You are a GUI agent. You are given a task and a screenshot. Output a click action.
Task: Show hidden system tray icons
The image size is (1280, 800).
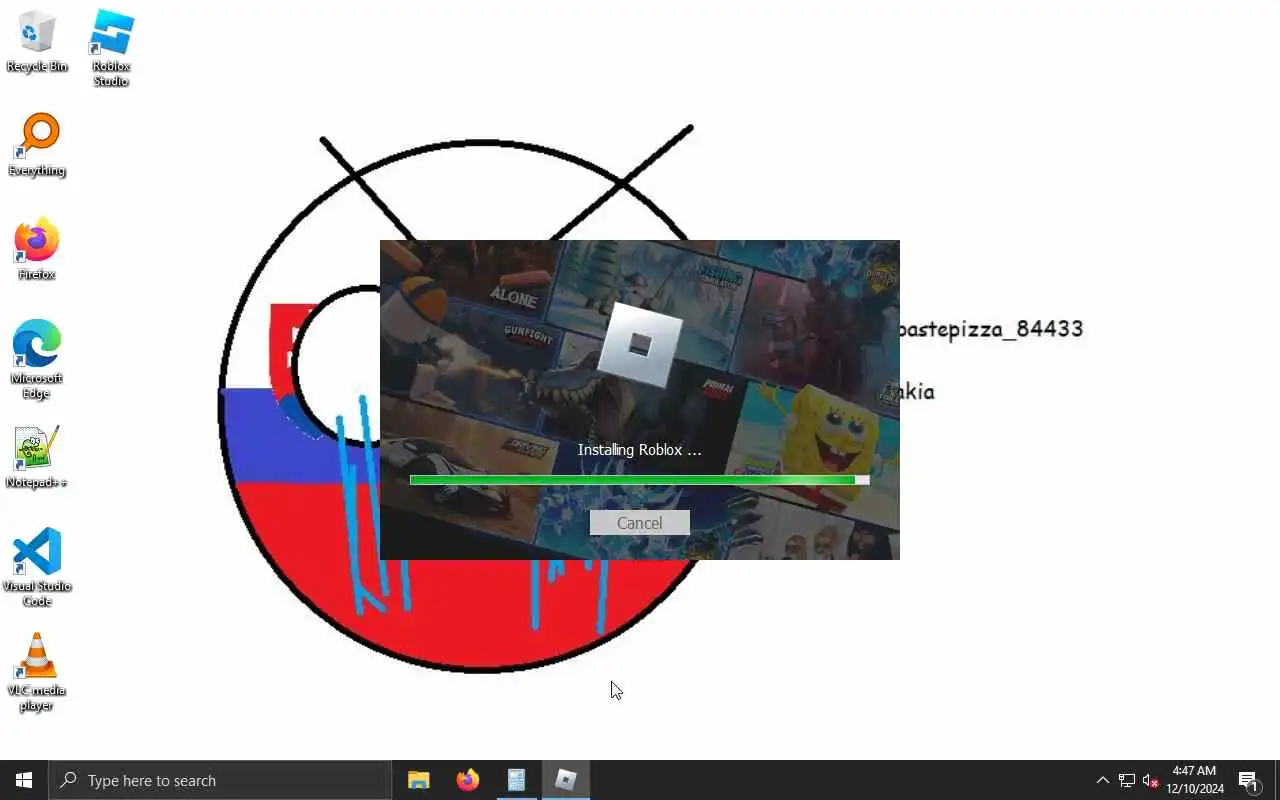[x=1102, y=780]
